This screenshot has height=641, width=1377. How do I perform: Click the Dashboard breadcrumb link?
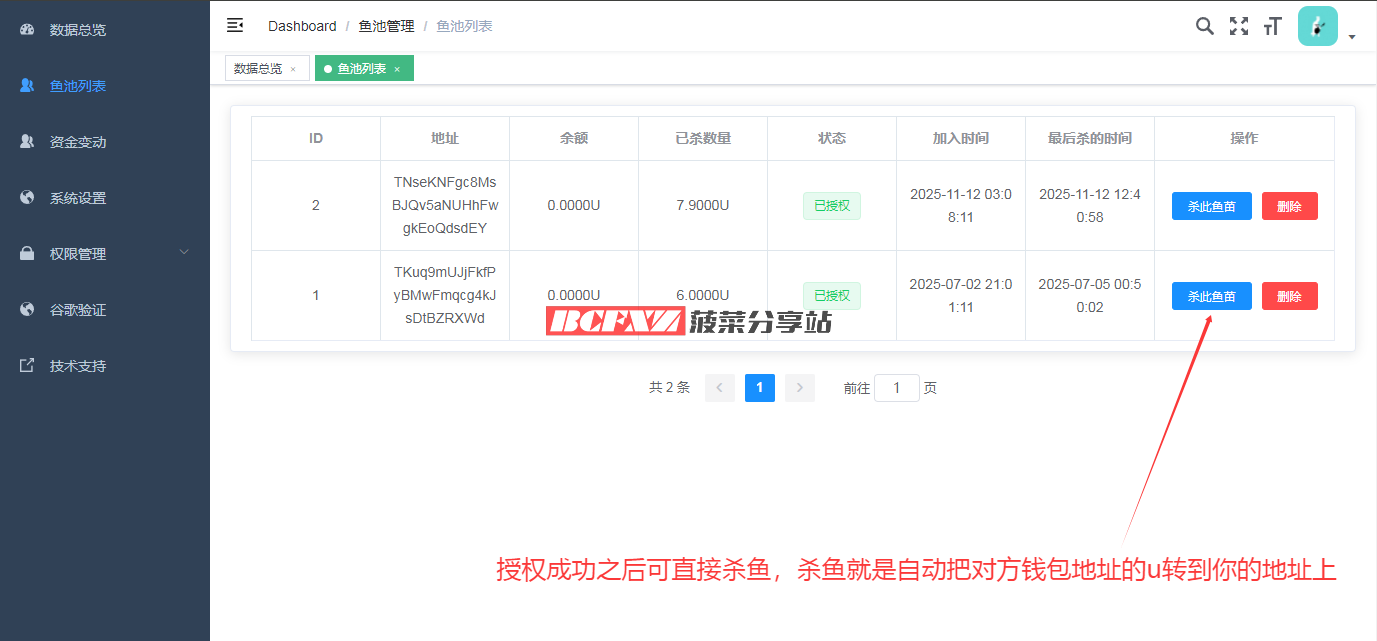pos(302,26)
